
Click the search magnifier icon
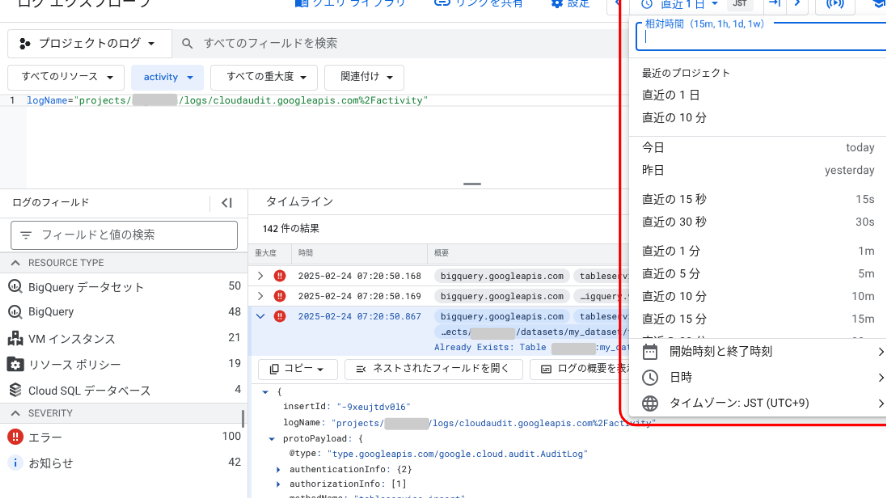(187, 44)
